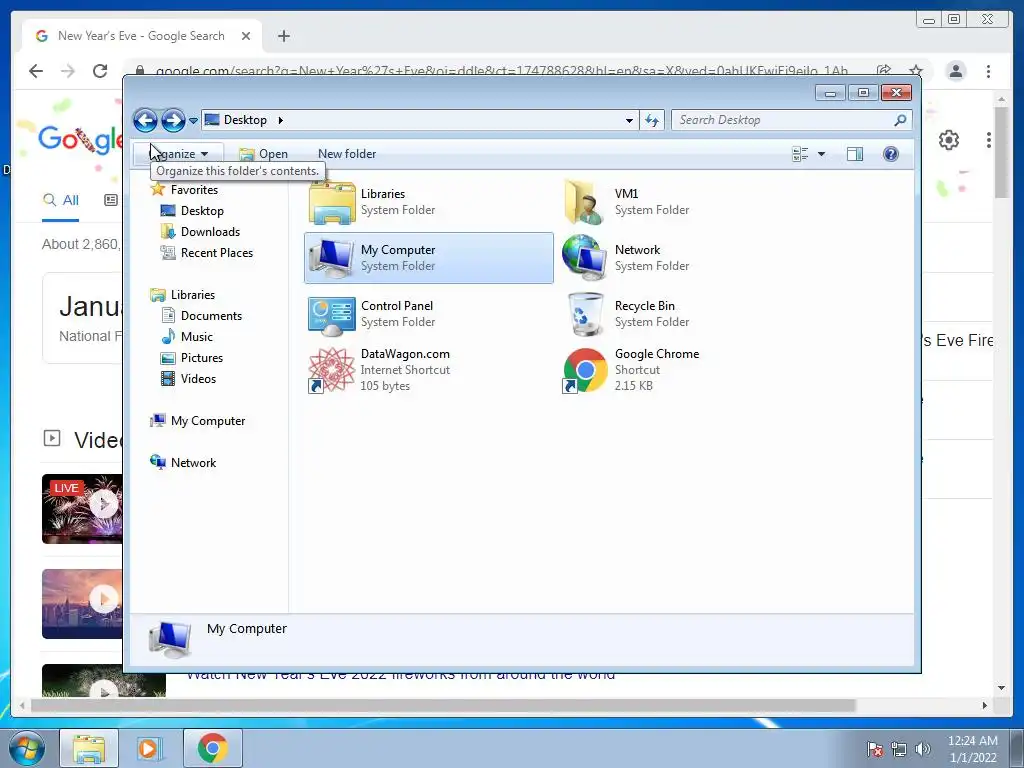1024x768 pixels.
Task: Select Desktop under Favorites
Action: click(x=202, y=211)
